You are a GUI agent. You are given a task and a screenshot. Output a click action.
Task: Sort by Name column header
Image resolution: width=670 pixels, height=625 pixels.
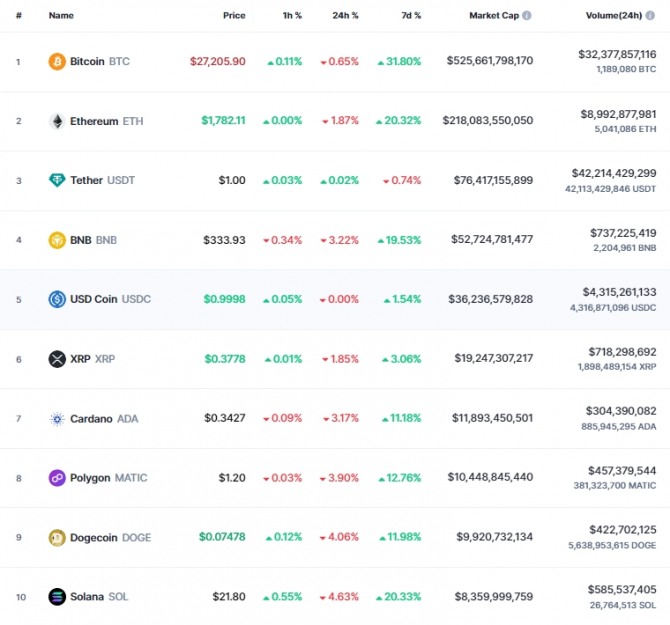[x=61, y=15]
